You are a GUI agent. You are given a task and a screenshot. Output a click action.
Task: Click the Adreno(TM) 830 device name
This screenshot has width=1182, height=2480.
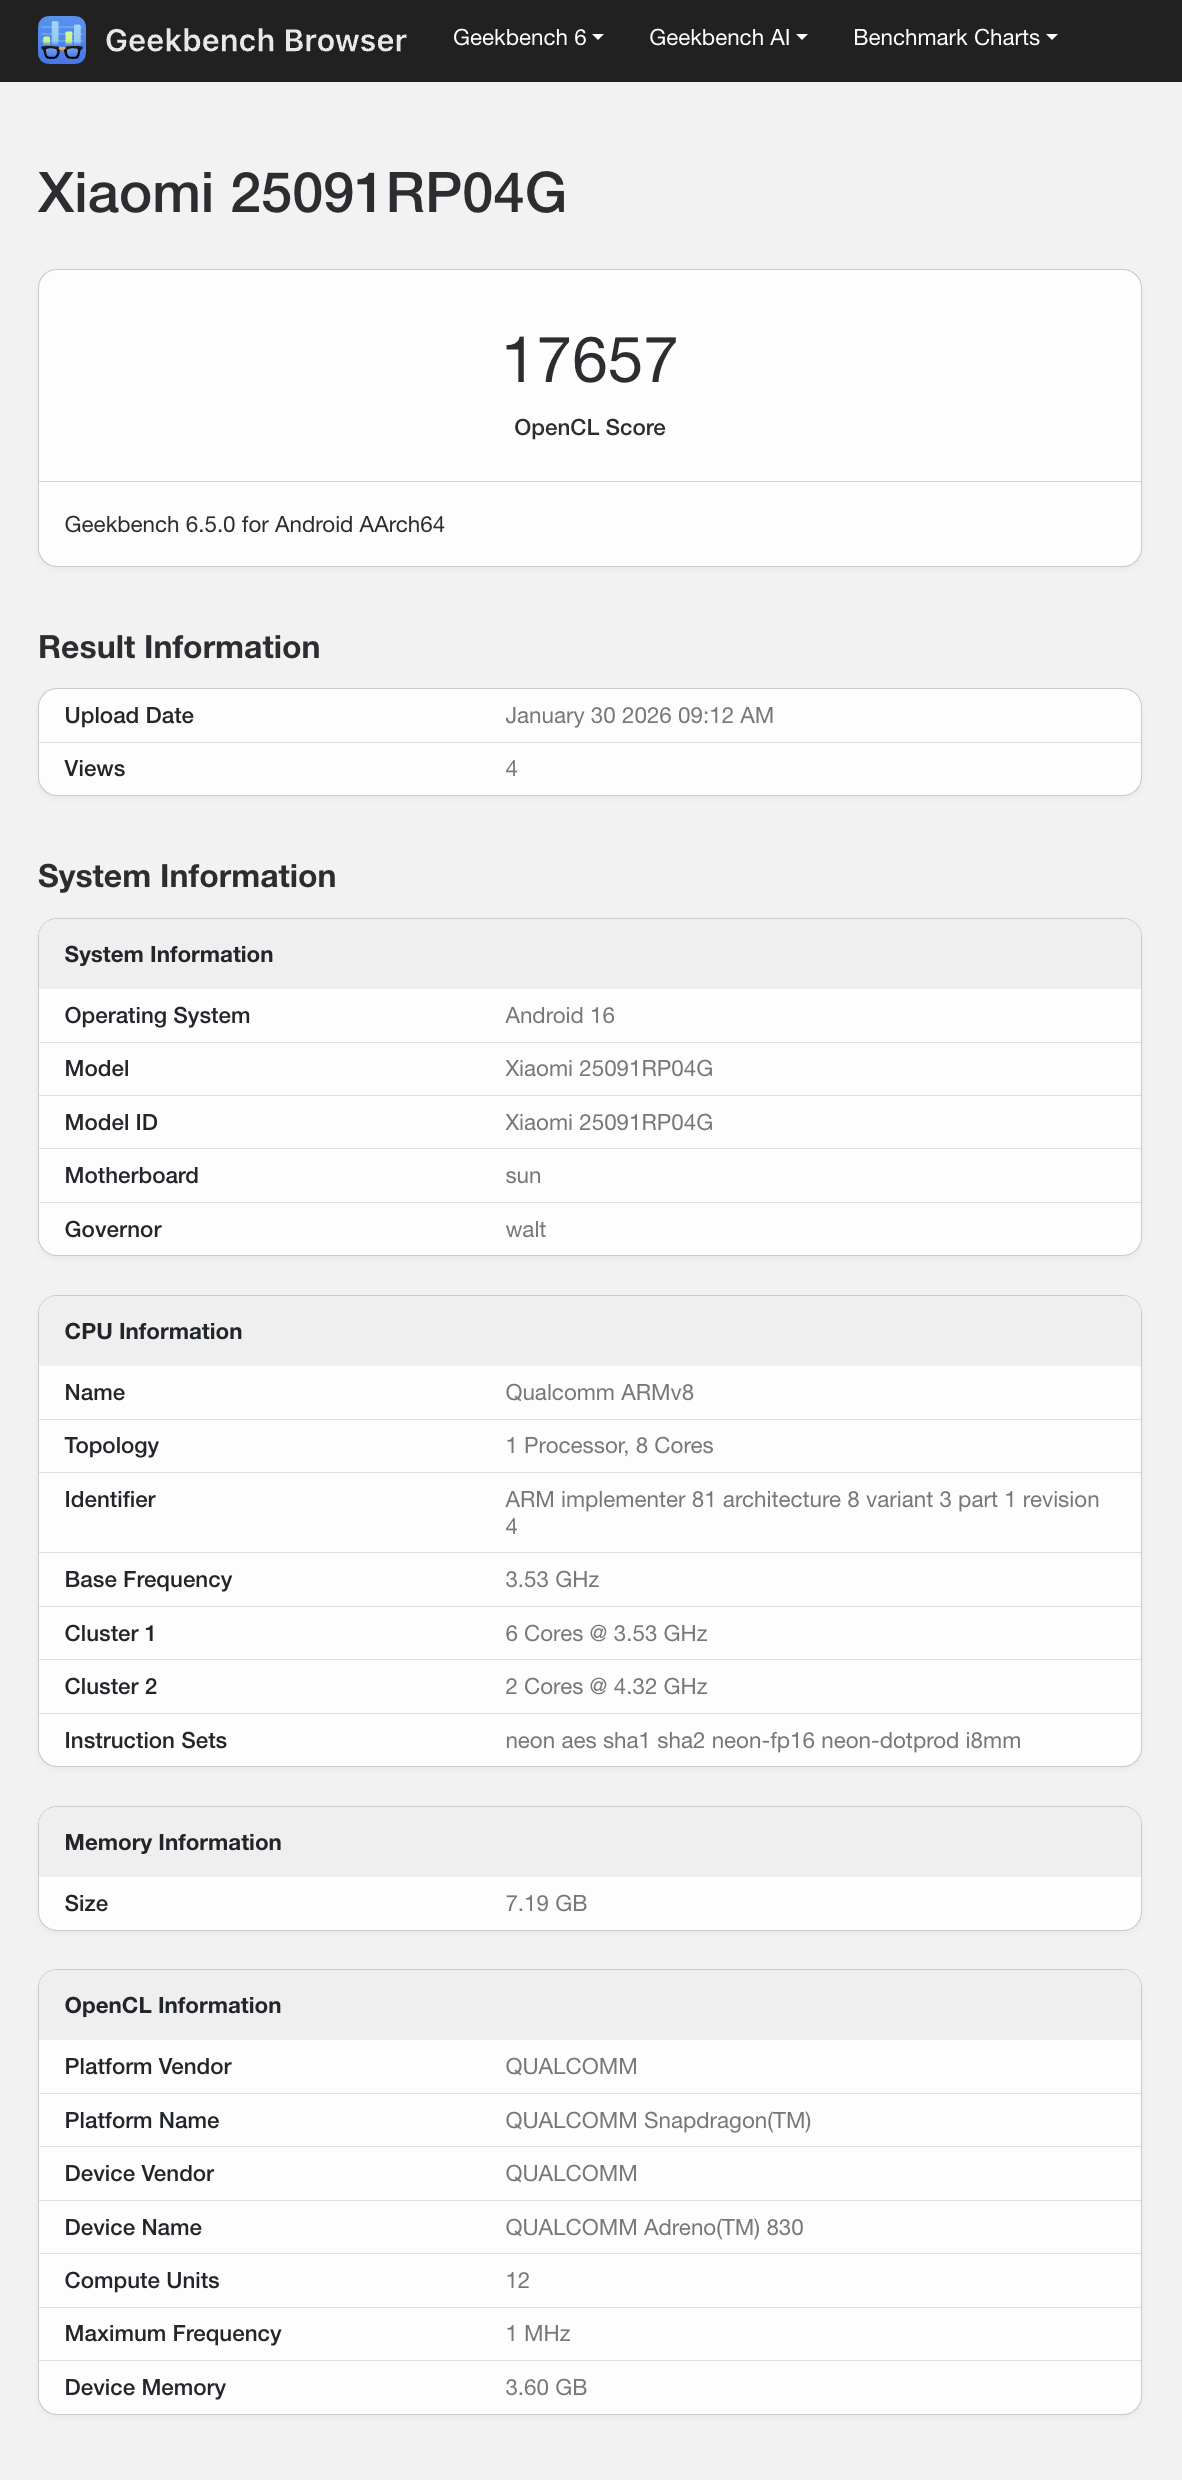tap(654, 2228)
